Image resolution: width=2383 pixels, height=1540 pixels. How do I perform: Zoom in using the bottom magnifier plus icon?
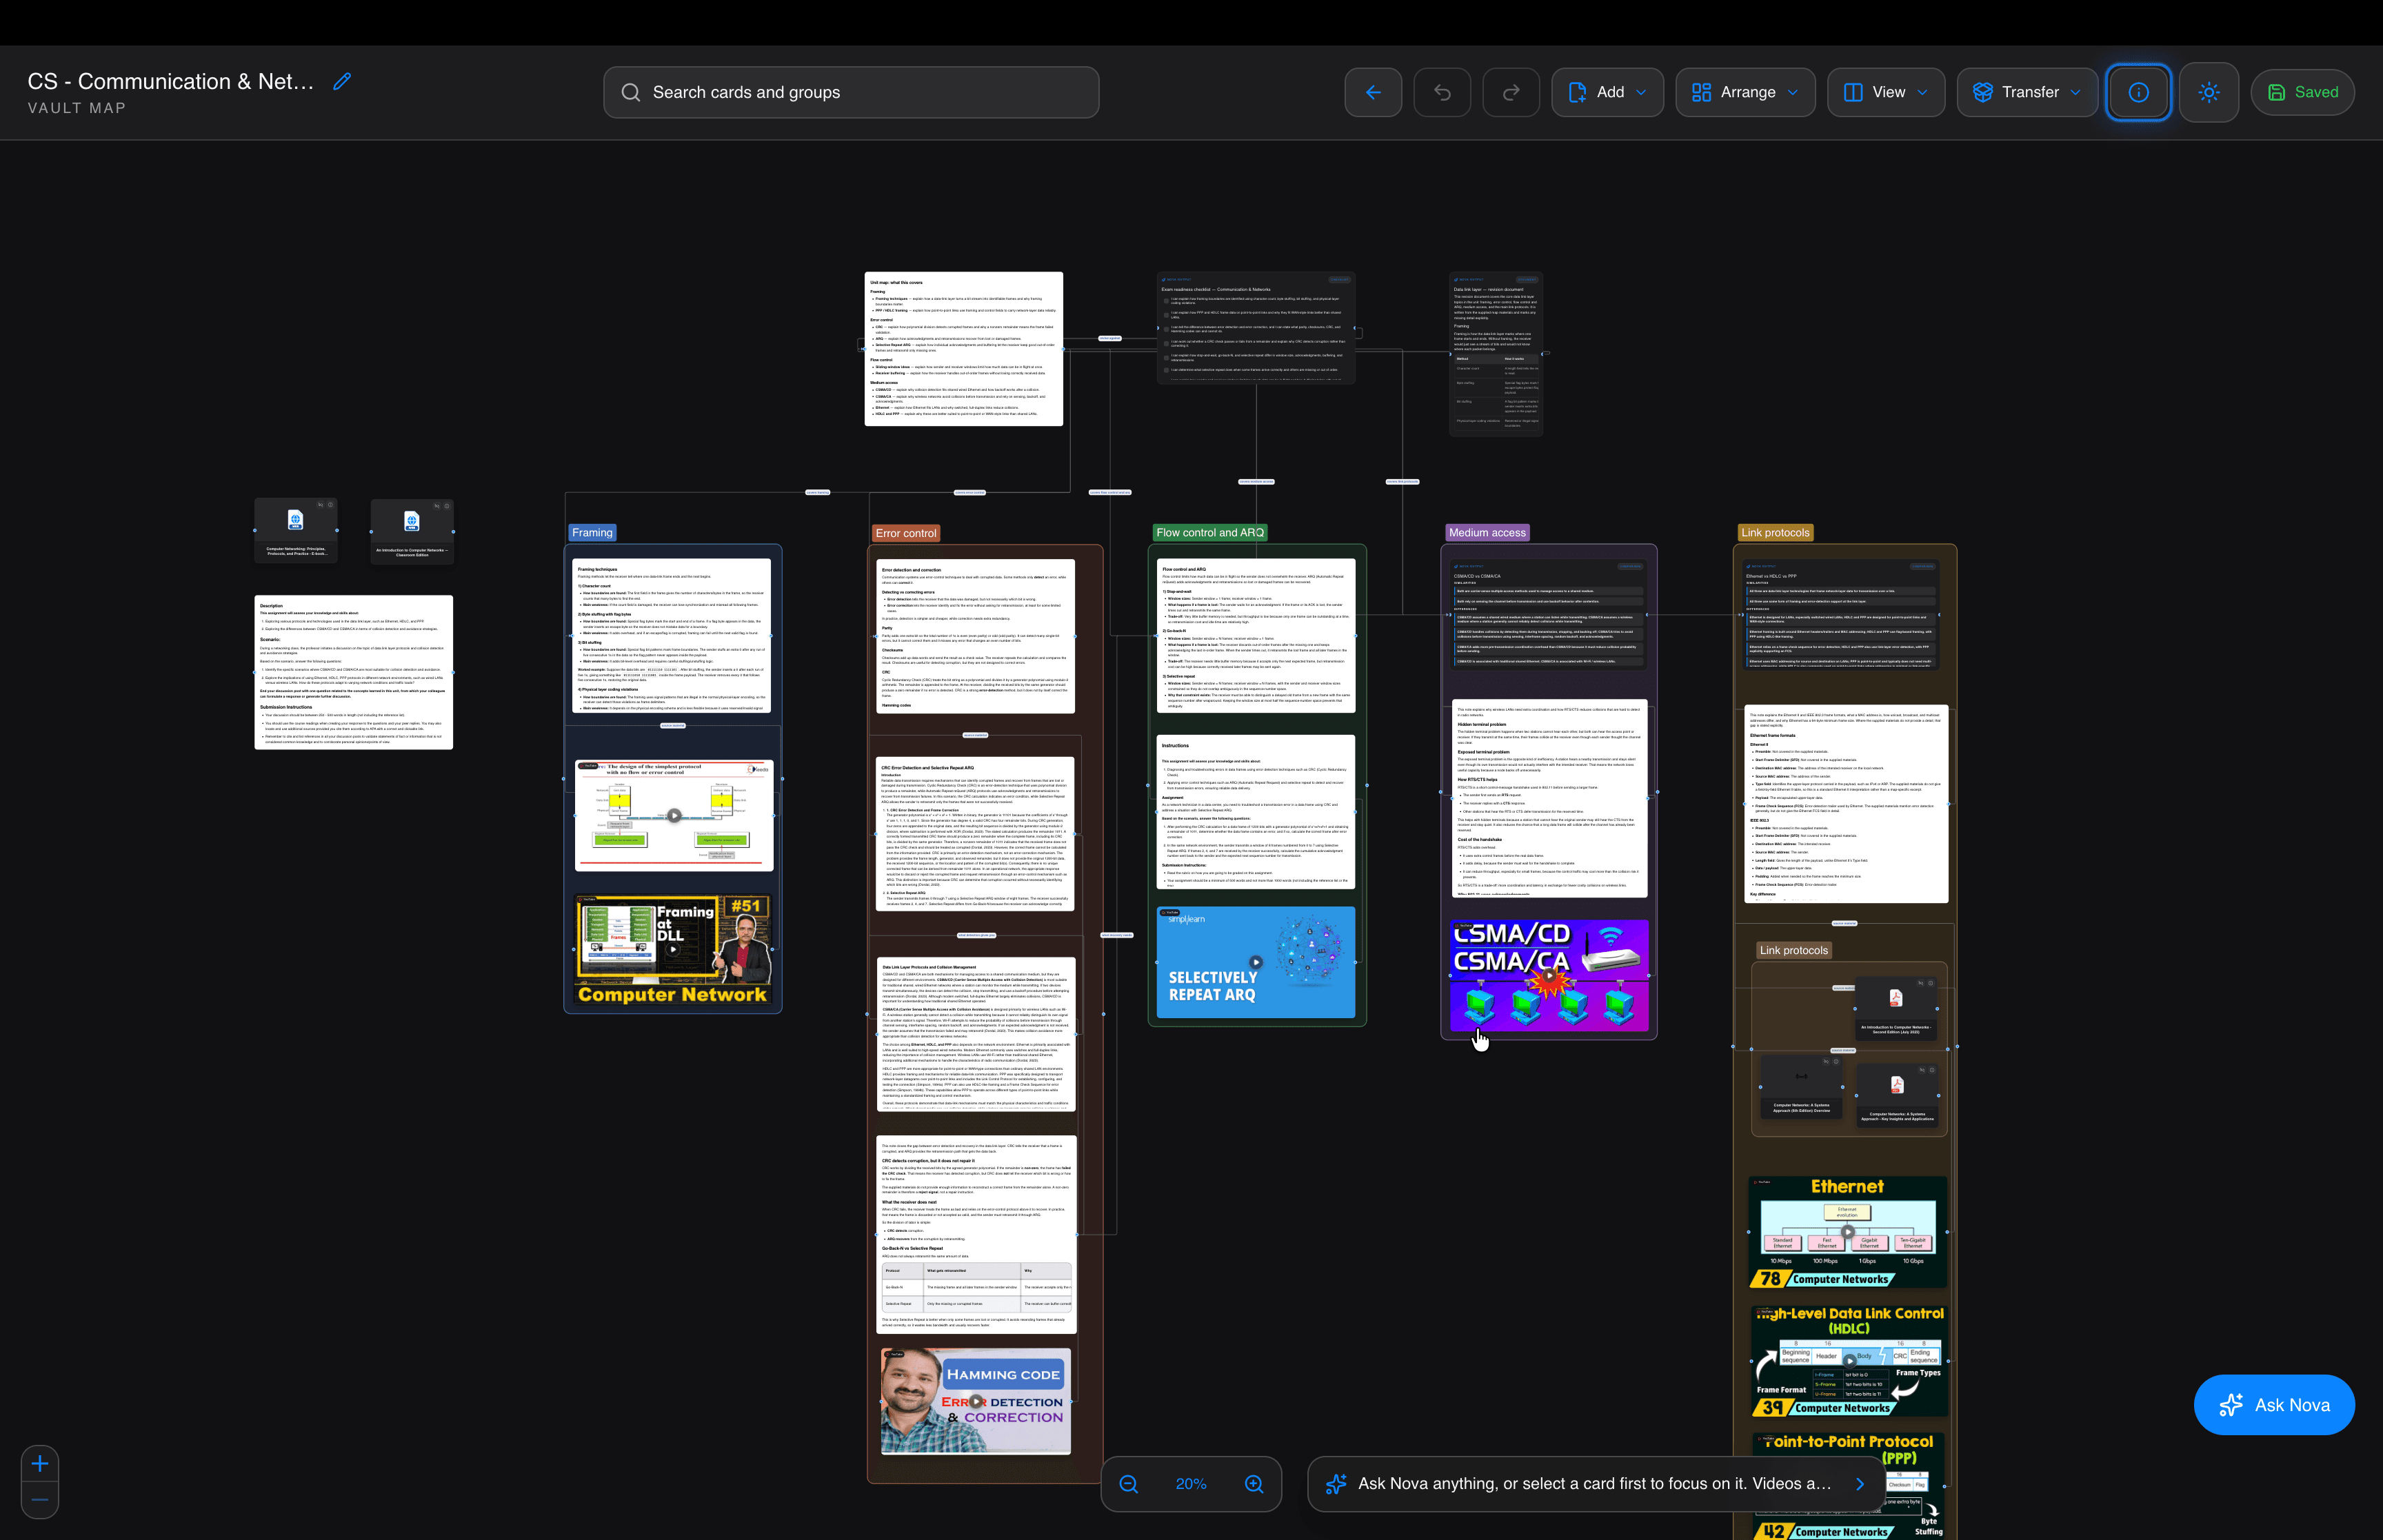click(1254, 1484)
